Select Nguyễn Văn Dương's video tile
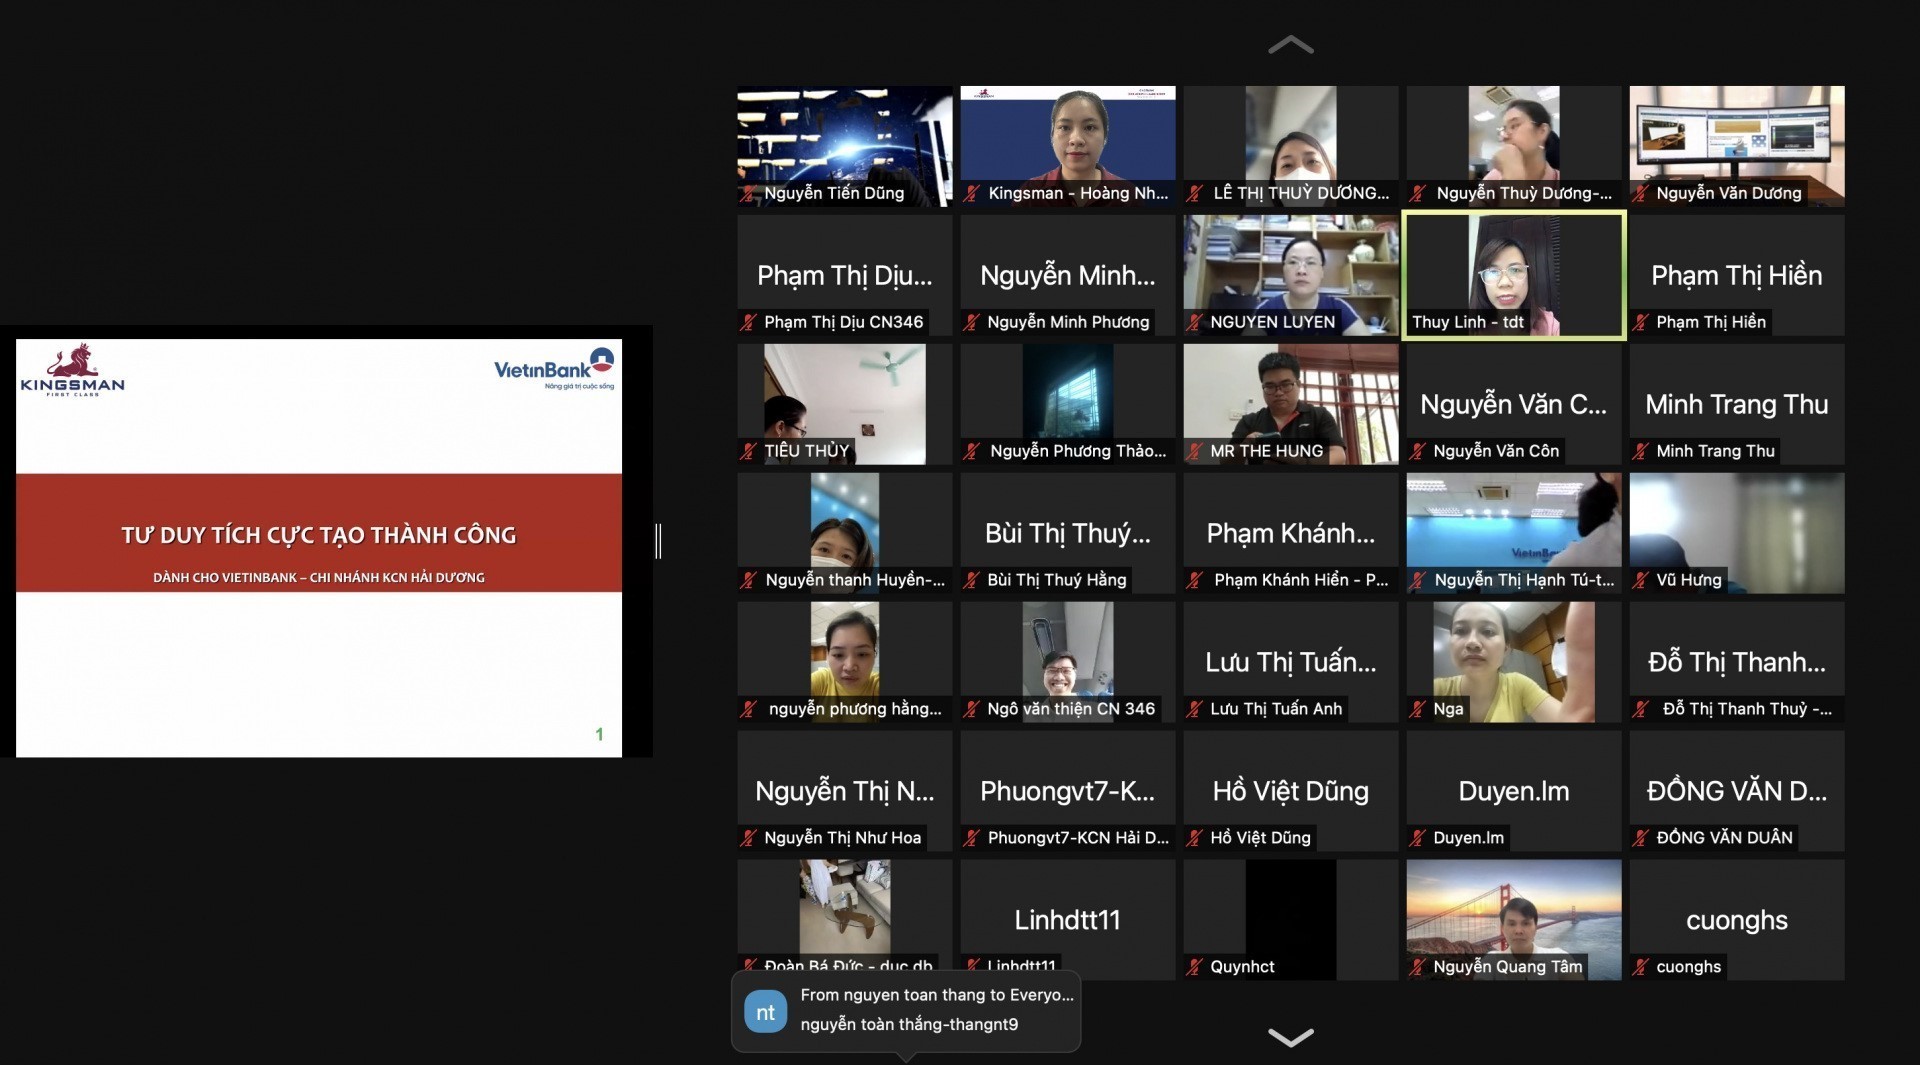The width and height of the screenshot is (1920, 1065). (1736, 145)
